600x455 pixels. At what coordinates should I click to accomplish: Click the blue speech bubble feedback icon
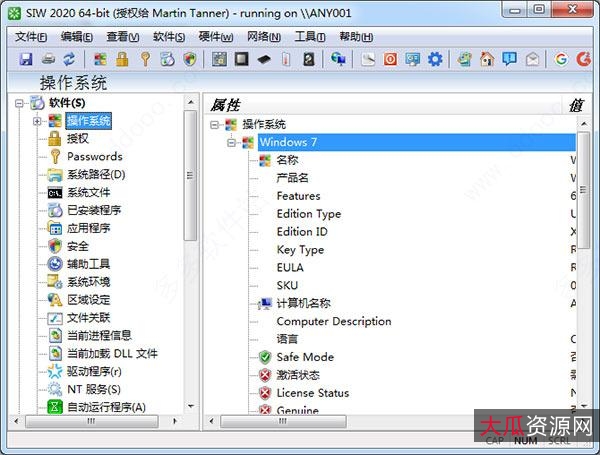click(509, 59)
